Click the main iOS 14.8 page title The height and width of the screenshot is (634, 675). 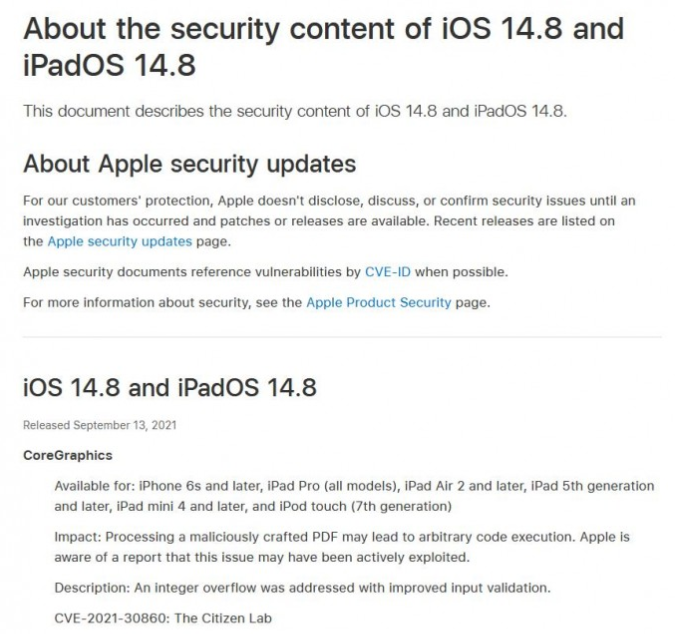[323, 46]
